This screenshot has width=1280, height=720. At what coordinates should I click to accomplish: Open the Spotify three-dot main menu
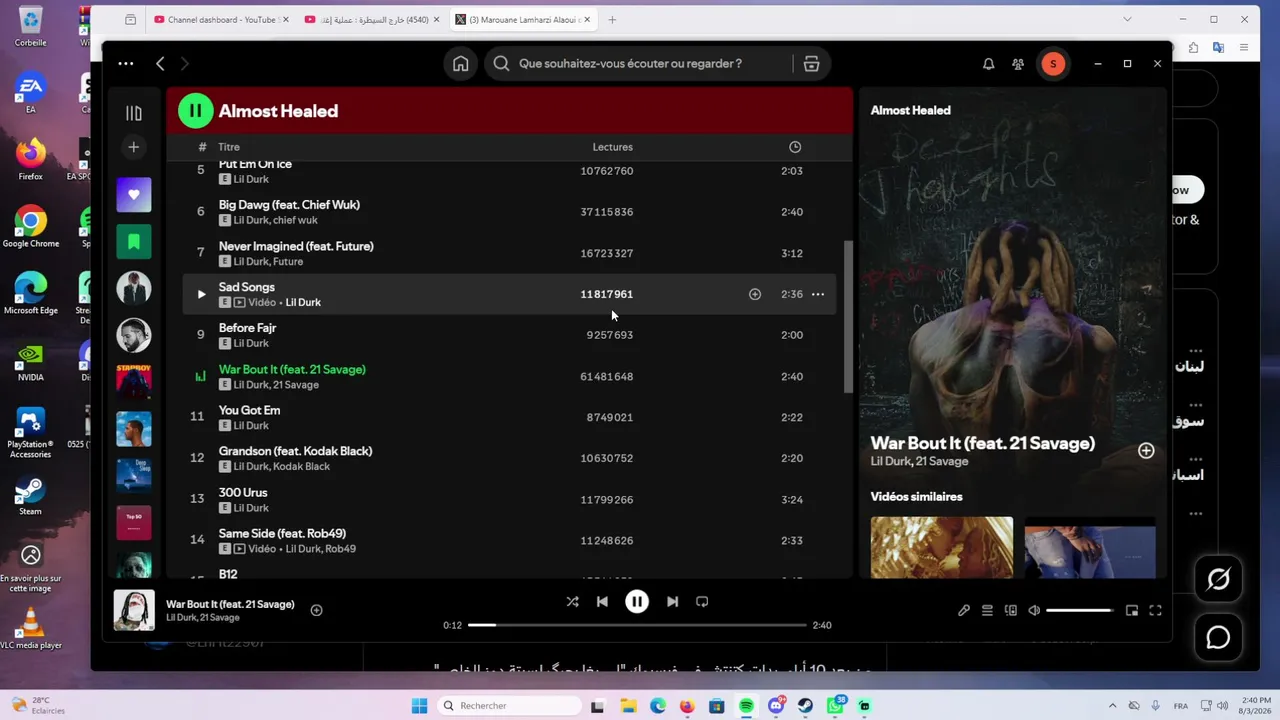pos(125,63)
